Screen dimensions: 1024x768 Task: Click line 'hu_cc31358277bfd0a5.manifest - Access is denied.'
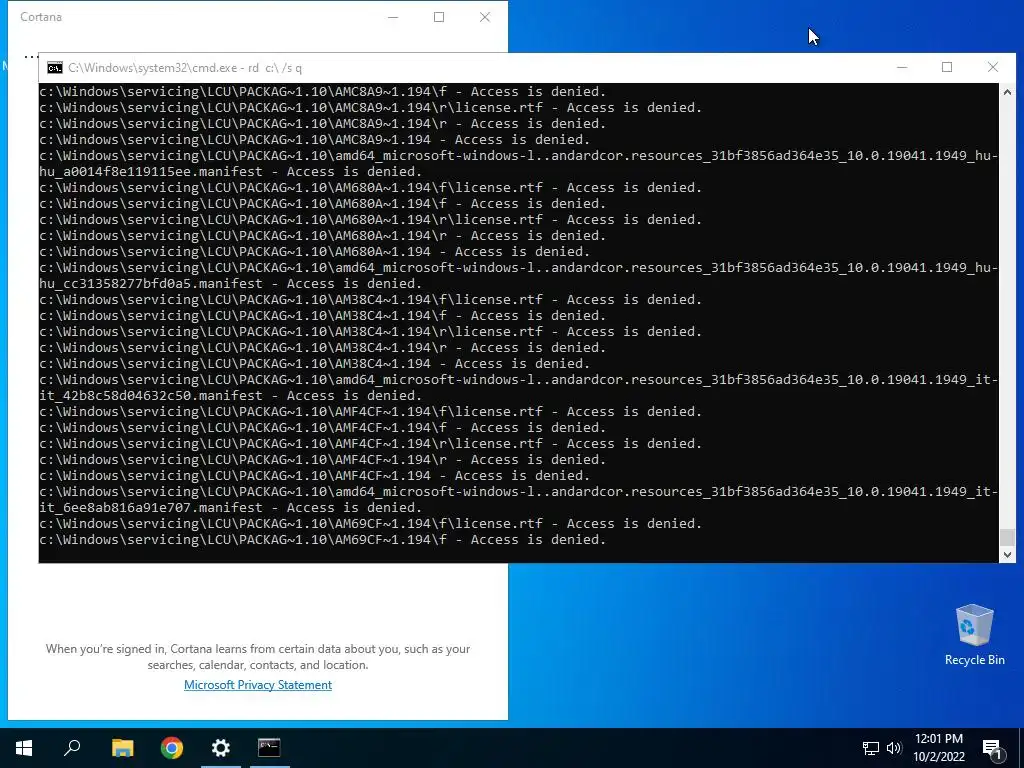click(x=231, y=283)
